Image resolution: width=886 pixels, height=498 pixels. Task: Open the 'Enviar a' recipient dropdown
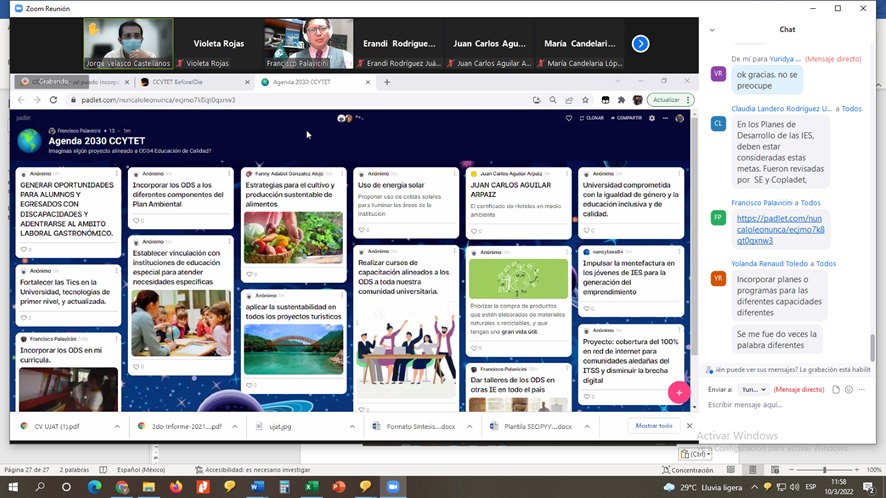click(754, 389)
